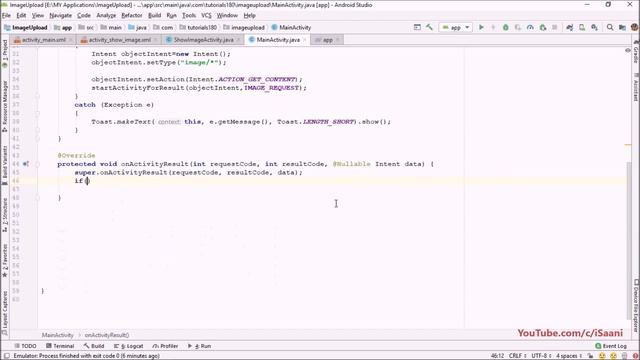The image size is (640, 360).
Task: Change UTF-8 file encoding
Action: [541, 356]
